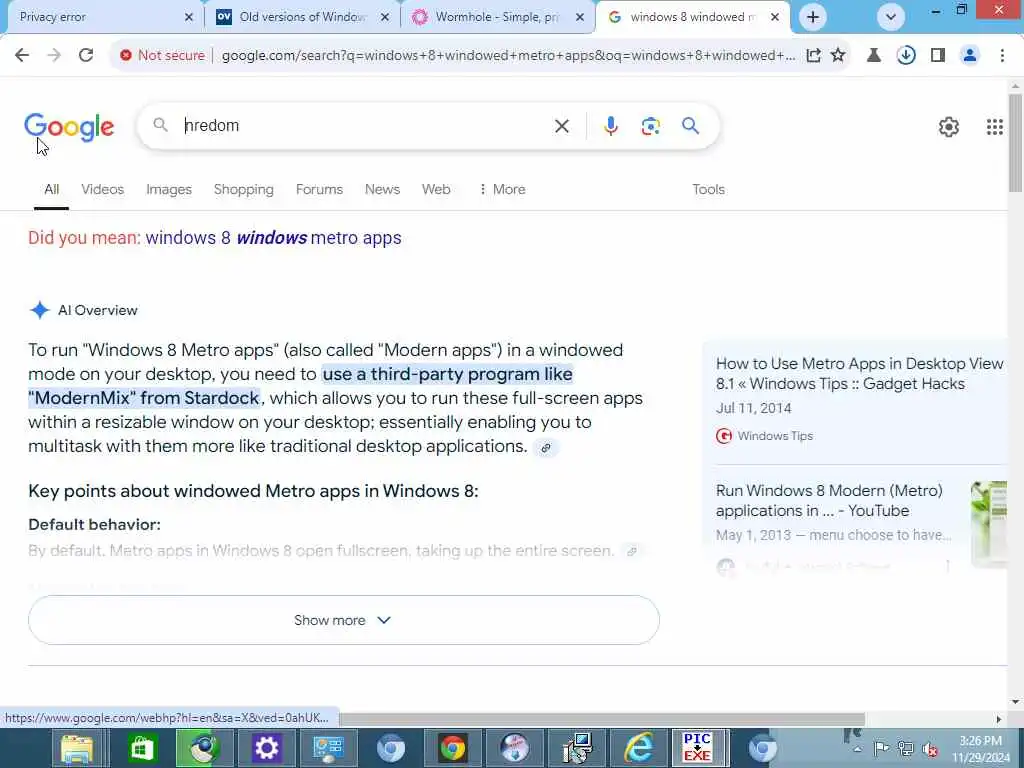Expand the More search filters menu
Image resolution: width=1024 pixels, height=768 pixels.
502,189
